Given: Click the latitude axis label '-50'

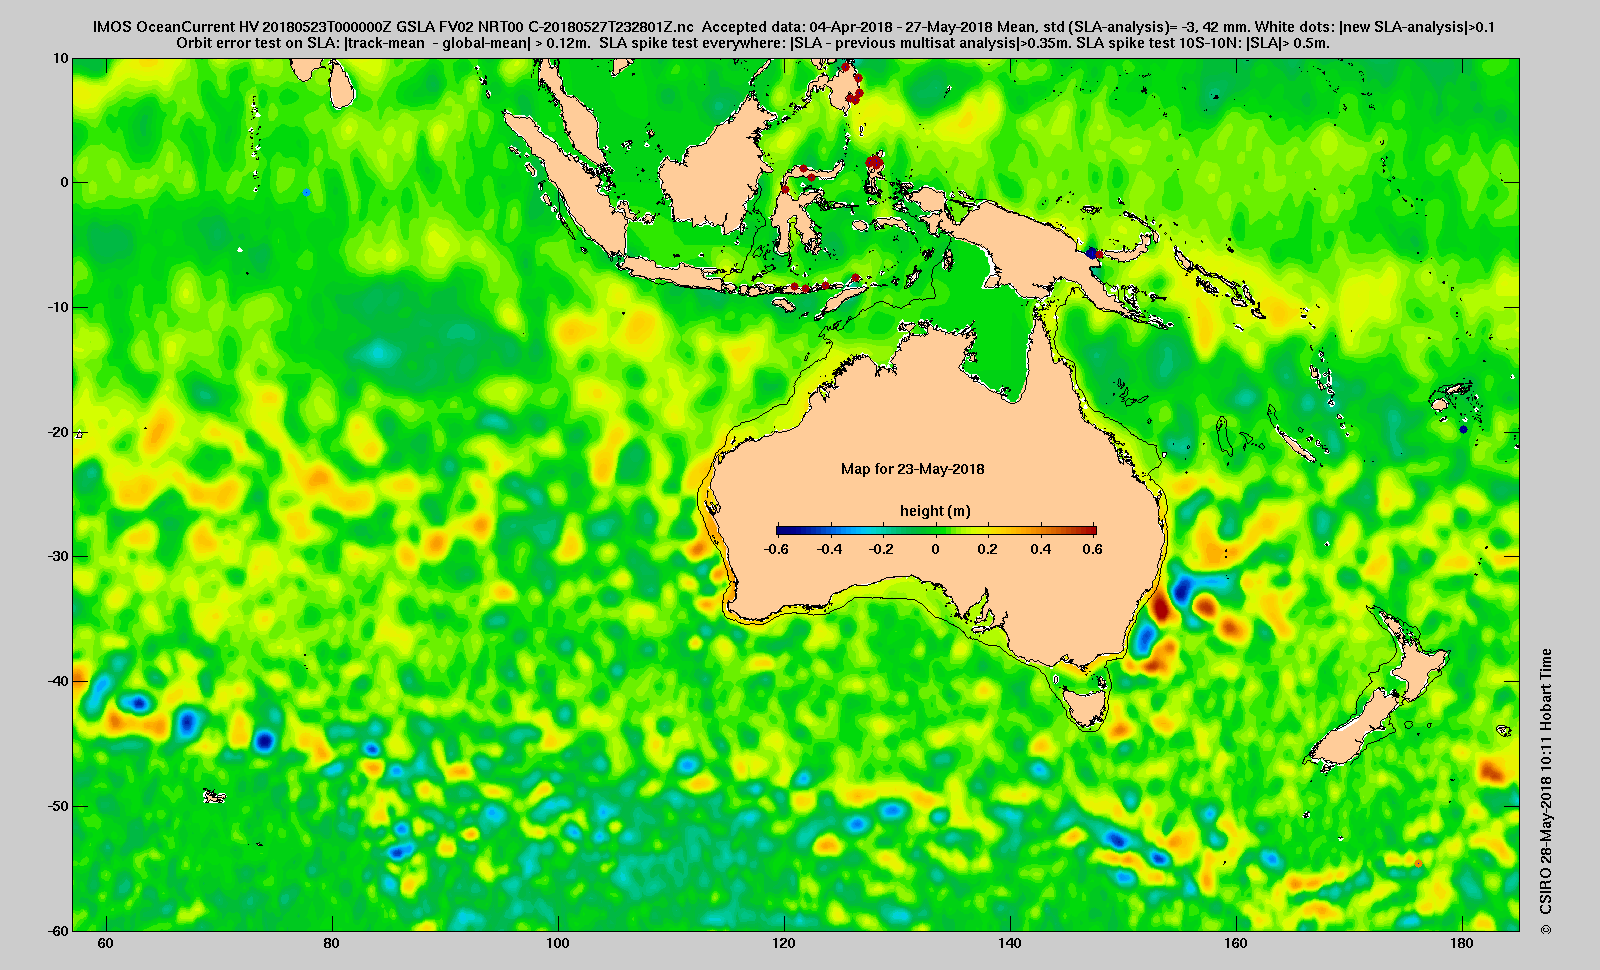Looking at the screenshot, I should tap(58, 806).
